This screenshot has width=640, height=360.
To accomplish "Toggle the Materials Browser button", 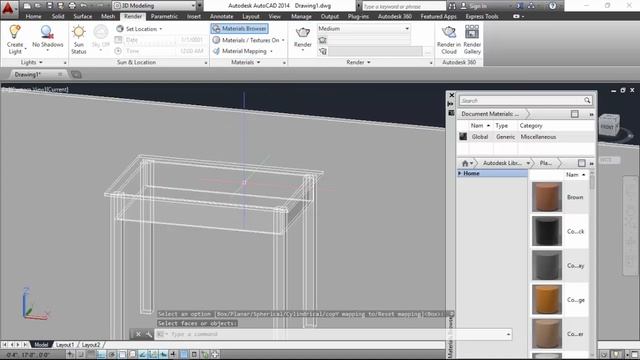I will 240,29.
